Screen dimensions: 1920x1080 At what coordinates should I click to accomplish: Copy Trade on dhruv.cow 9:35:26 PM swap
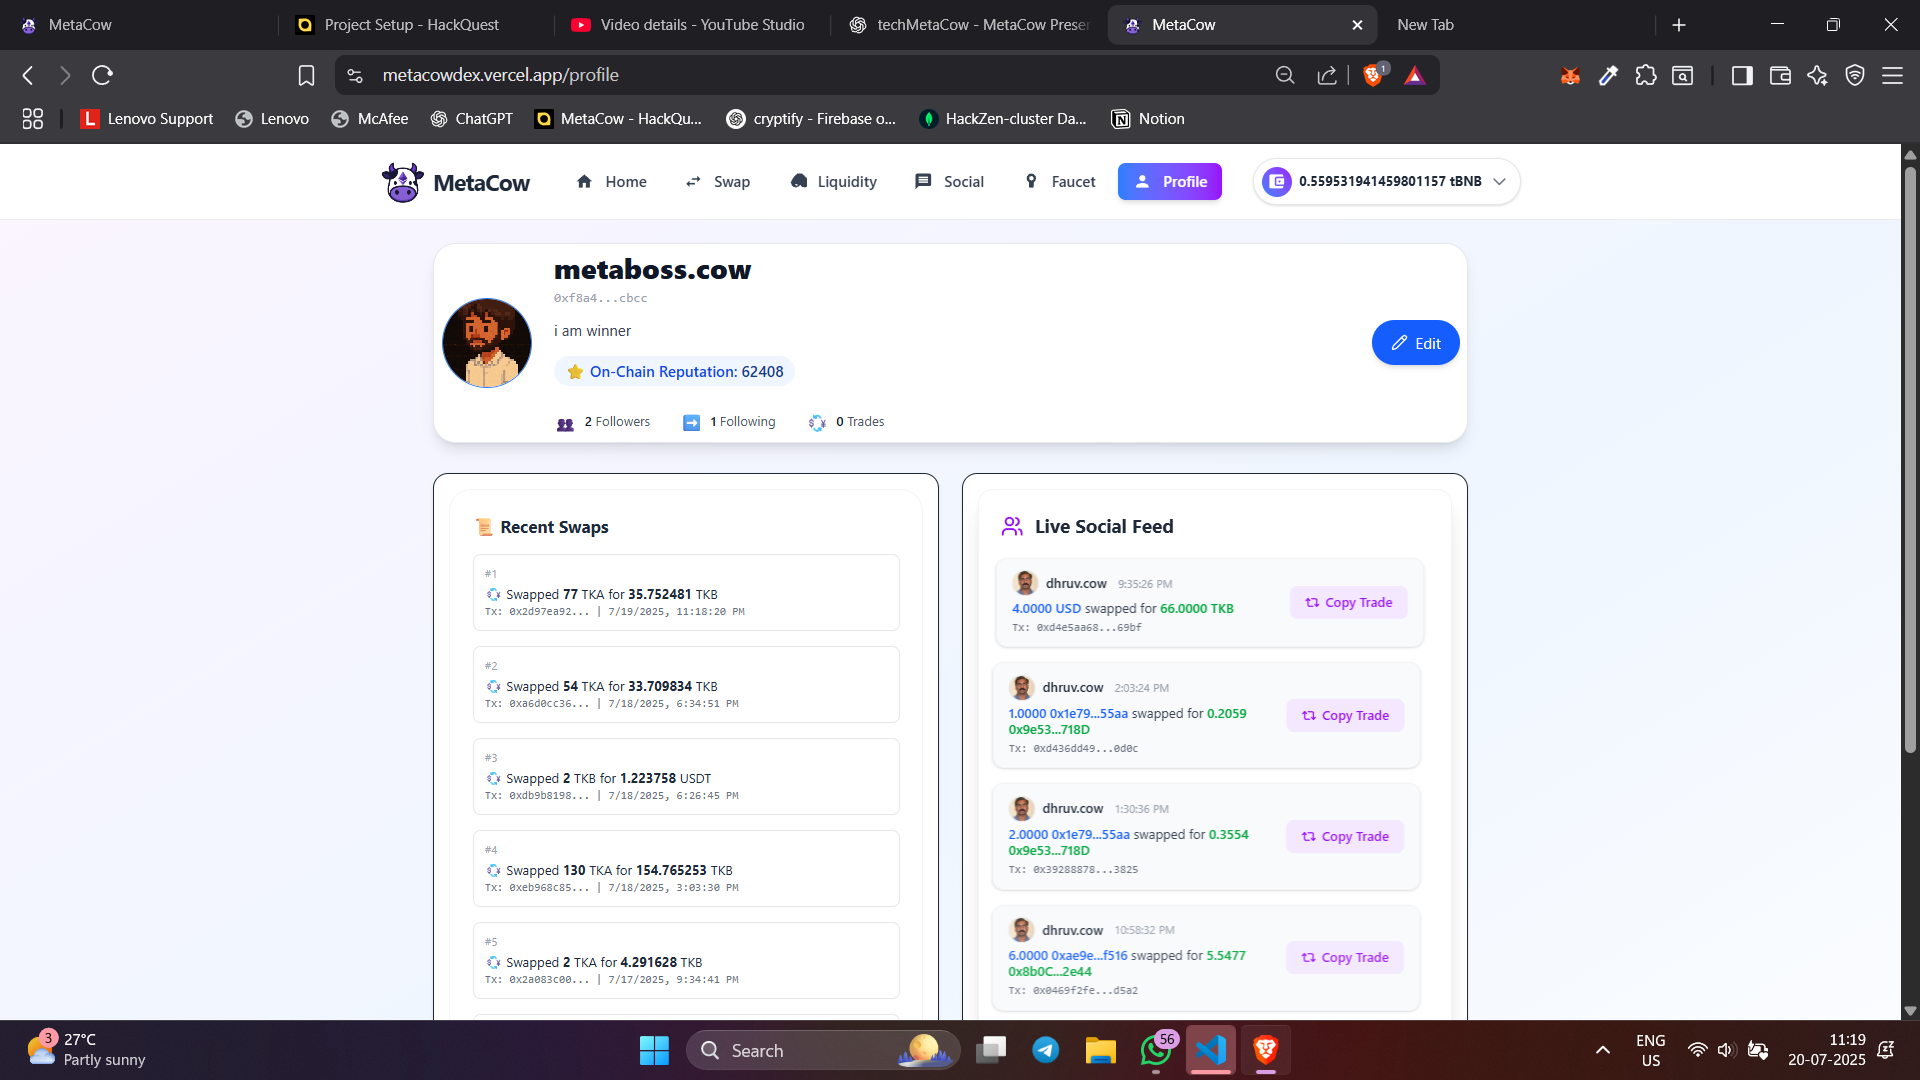(x=1348, y=603)
